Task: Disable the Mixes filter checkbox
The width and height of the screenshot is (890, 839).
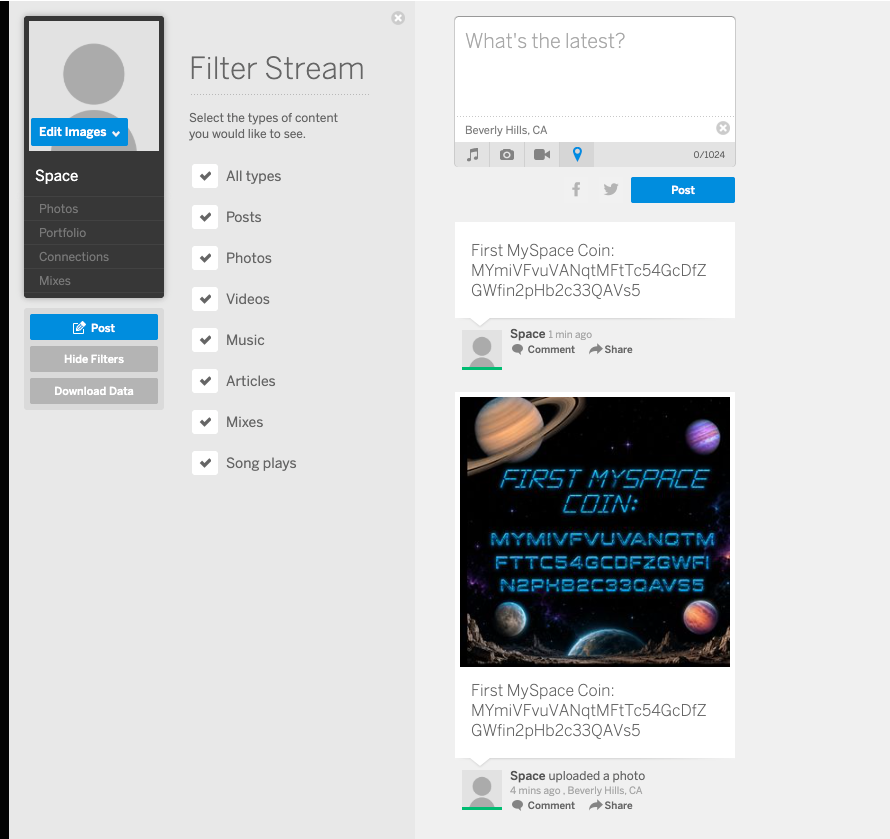Action: [x=205, y=422]
